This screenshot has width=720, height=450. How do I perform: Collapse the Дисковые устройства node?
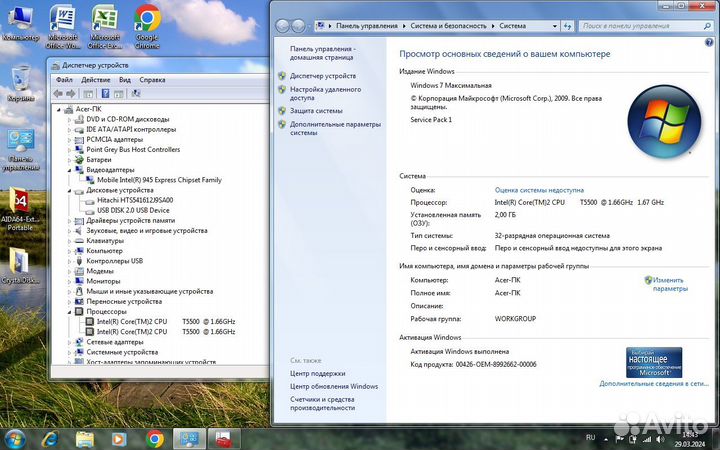click(x=70, y=190)
